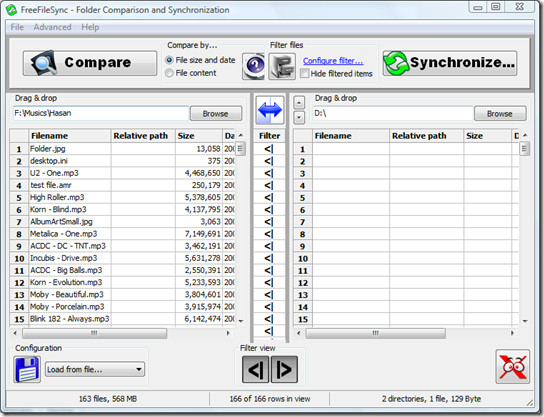Save configuration with floppy disk icon
This screenshot has height=417, width=544.
point(27,369)
